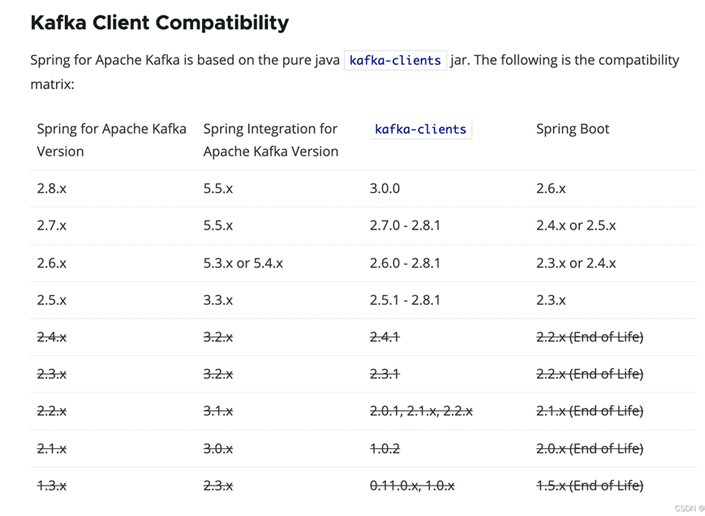Image resolution: width=705 pixels, height=516 pixels.
Task: Click the 3.3.x Spring Integration cell
Action: point(218,299)
